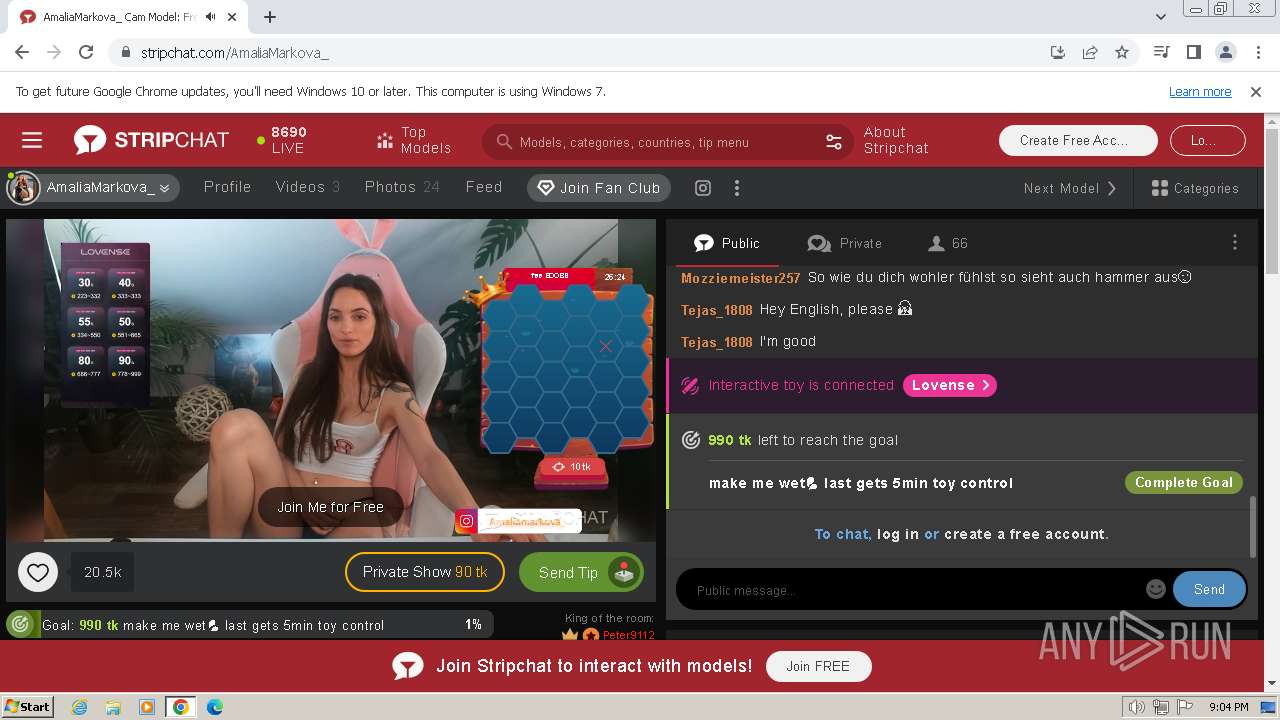Toggle browser side panel

click(1193, 52)
